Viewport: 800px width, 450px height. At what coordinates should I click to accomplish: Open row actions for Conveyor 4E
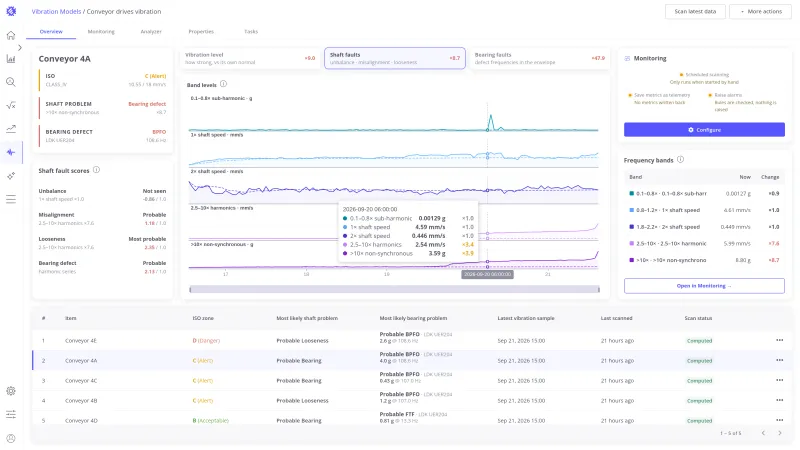(779, 340)
